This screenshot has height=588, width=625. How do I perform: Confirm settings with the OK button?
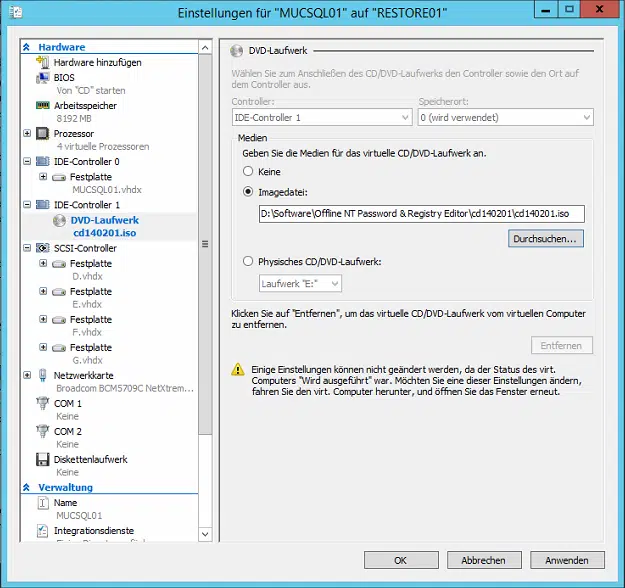point(400,560)
